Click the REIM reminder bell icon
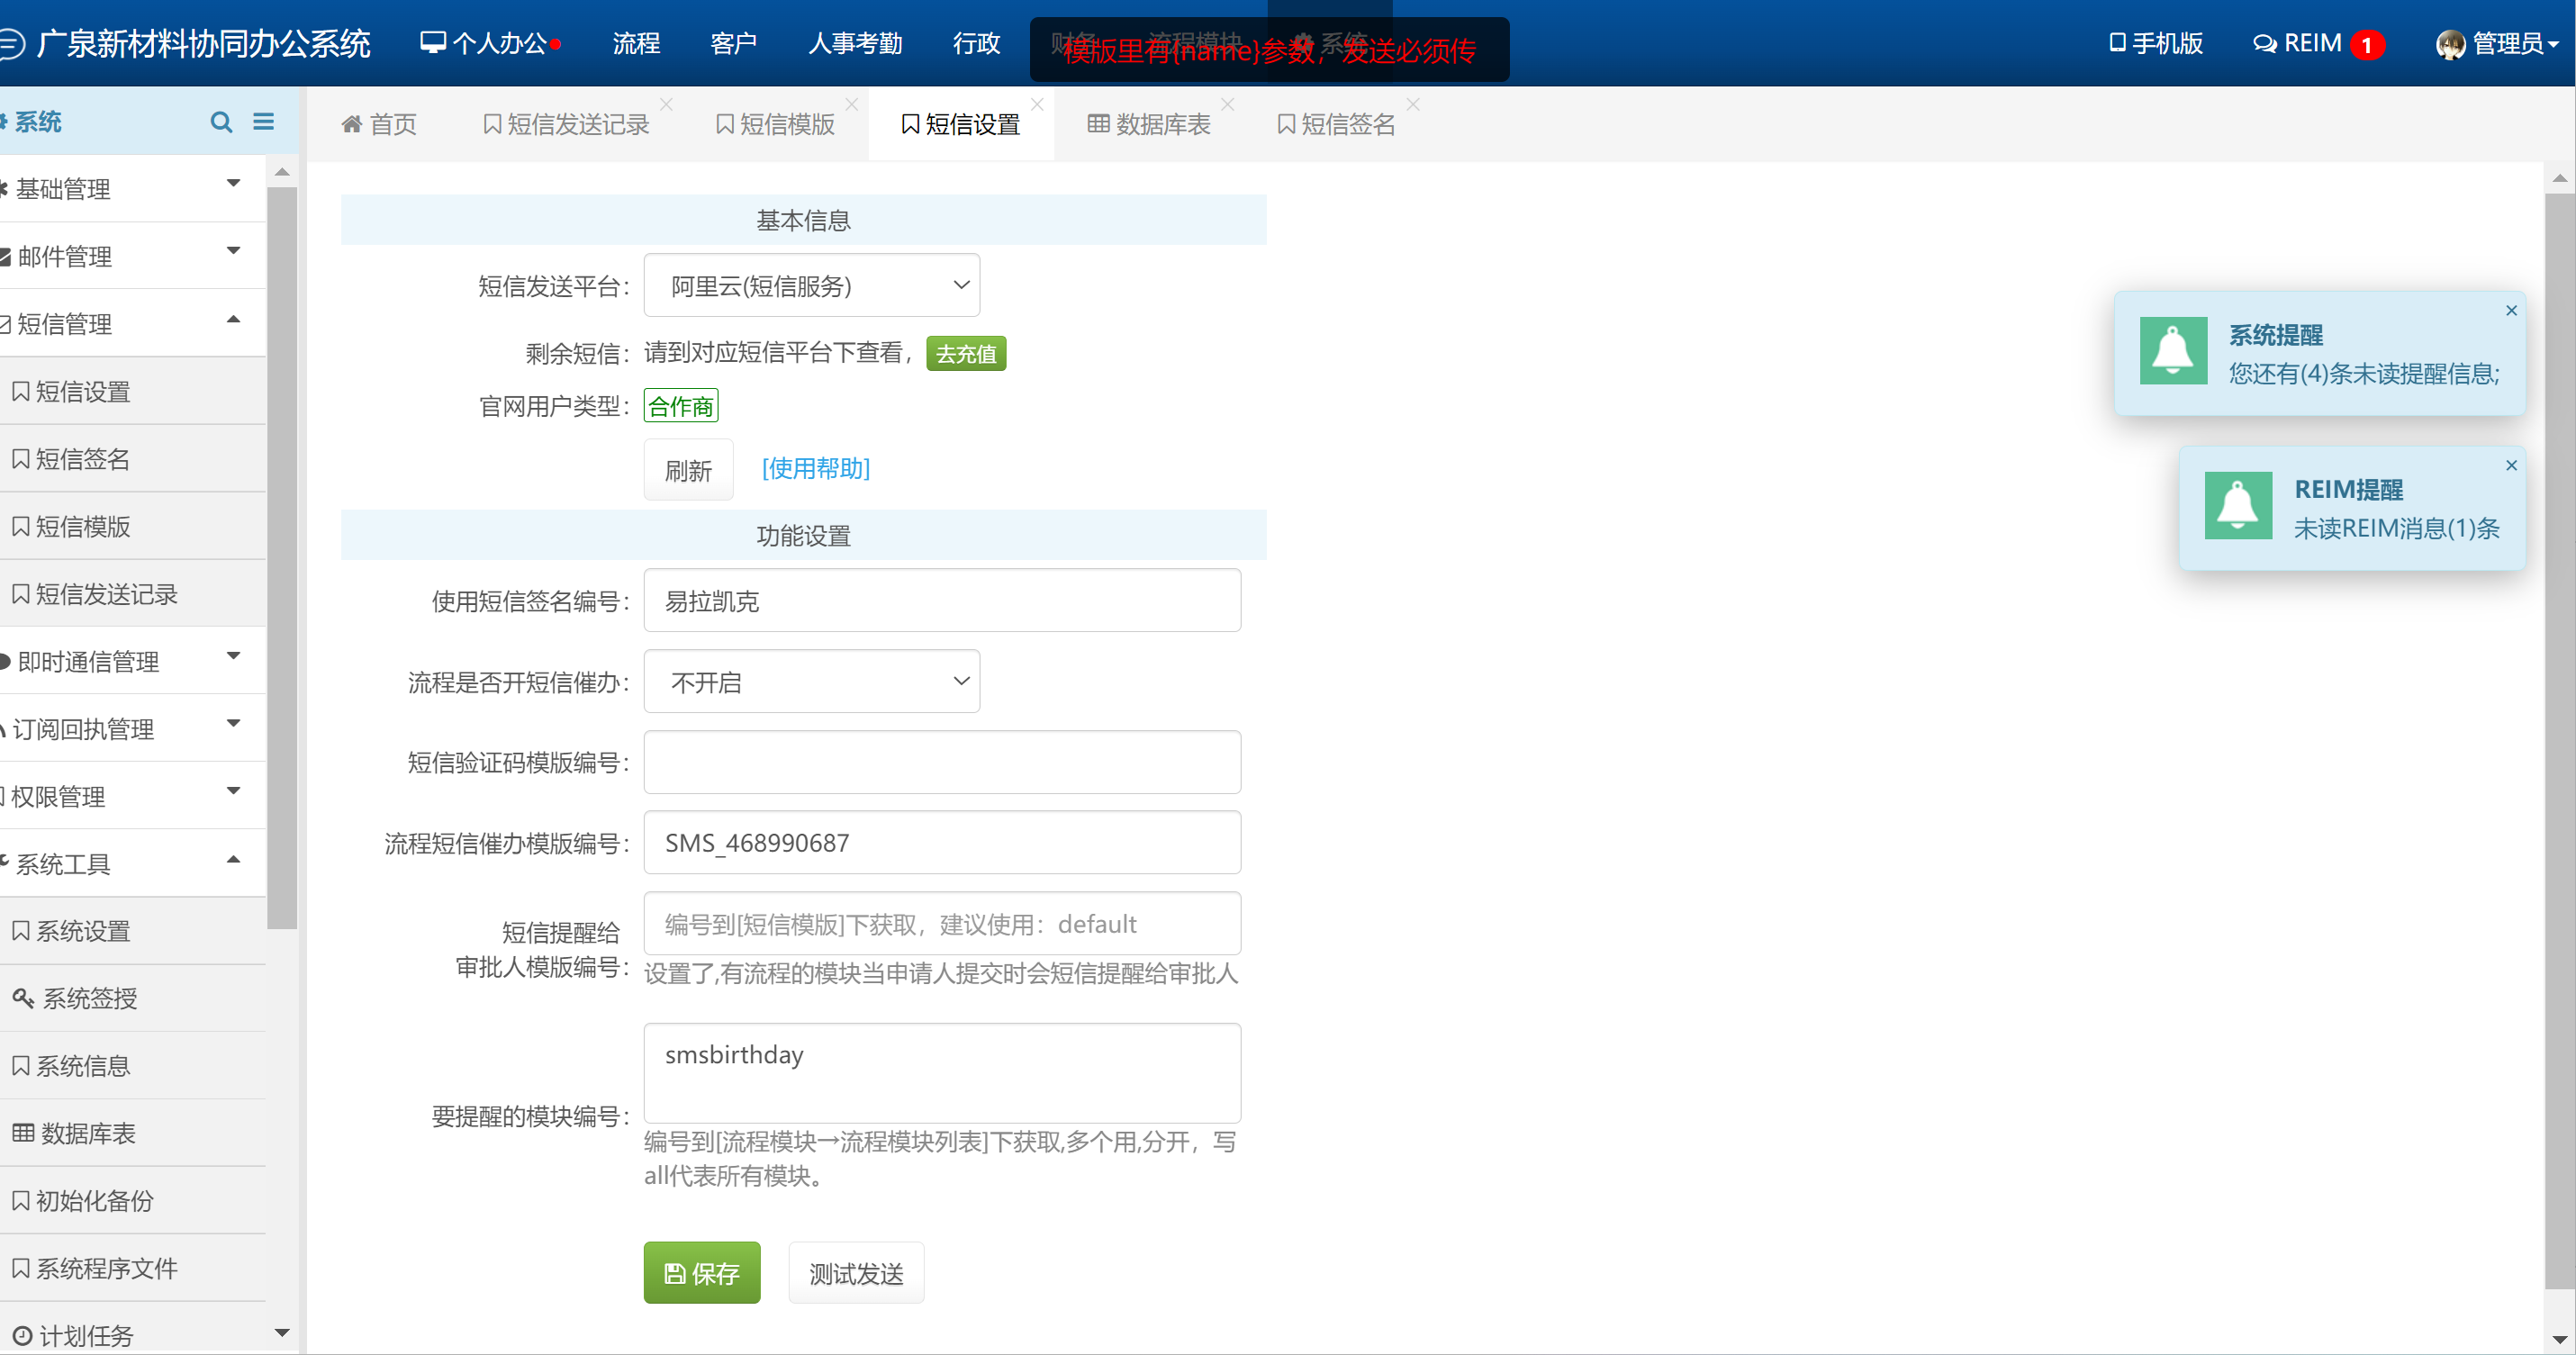 coord(2238,505)
